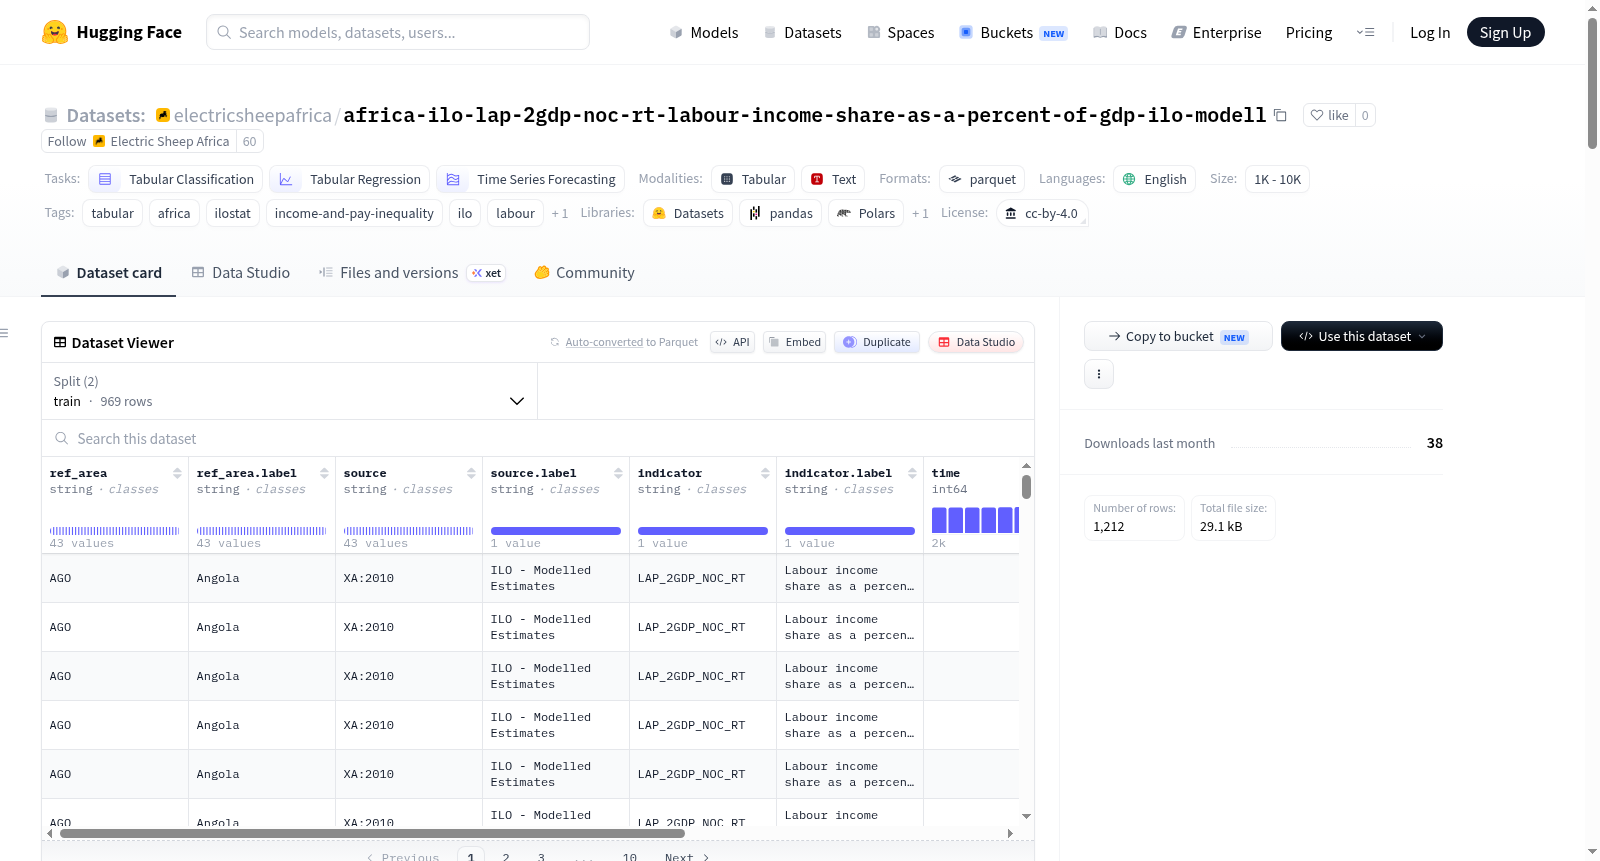
Task: Open the three-dot more options button
Action: 1099,374
